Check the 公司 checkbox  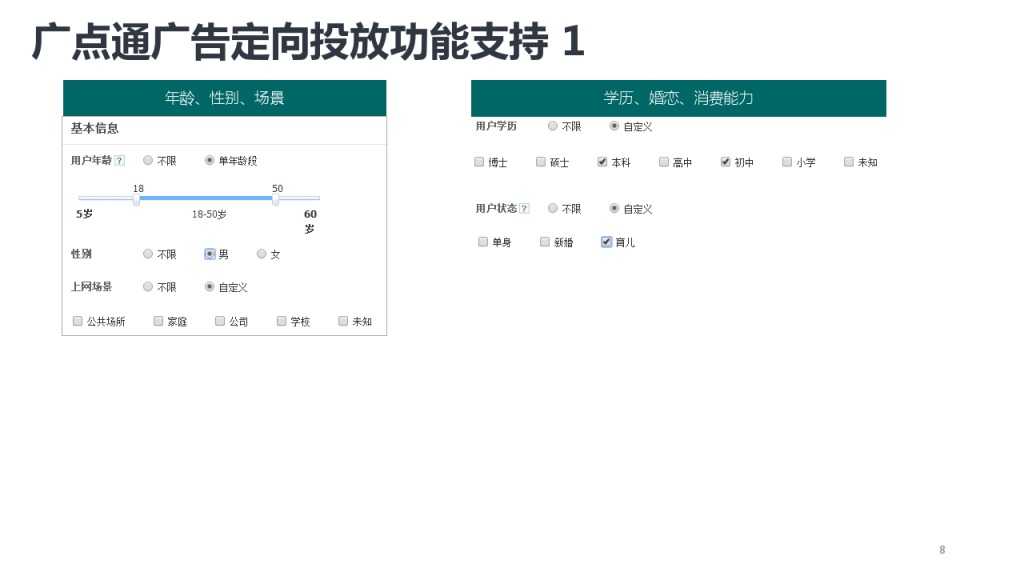click(220, 321)
